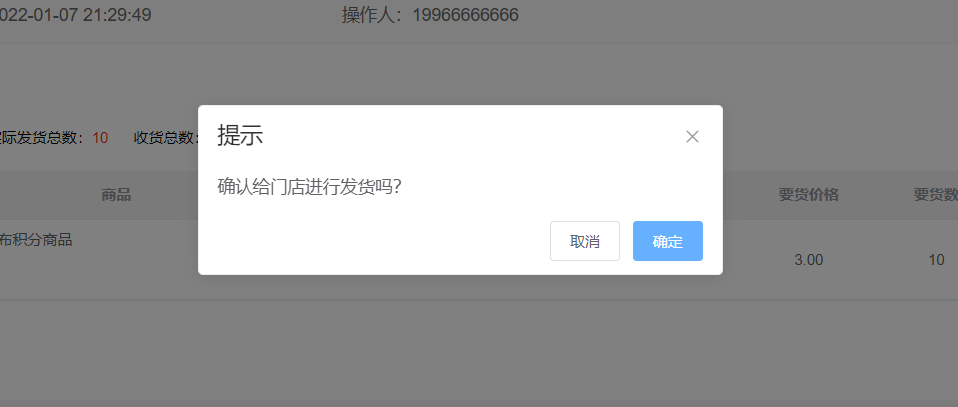958x407 pixels.
Task: Click the 商品 column header
Action: pos(116,195)
